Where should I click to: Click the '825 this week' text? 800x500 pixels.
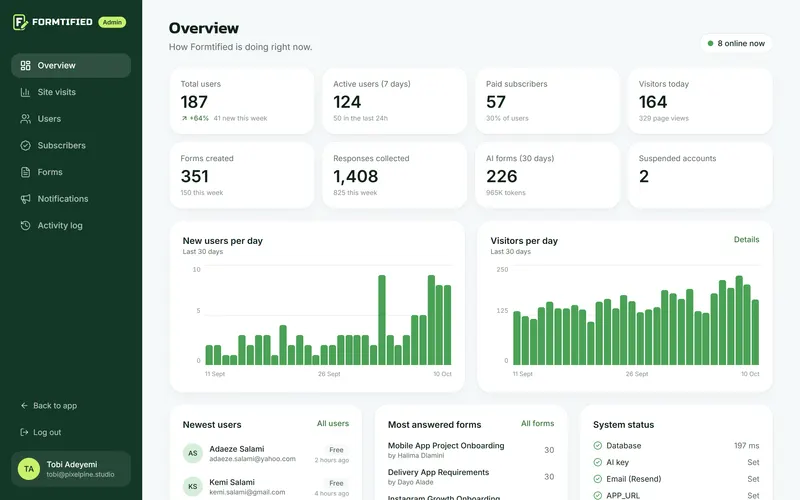355,193
